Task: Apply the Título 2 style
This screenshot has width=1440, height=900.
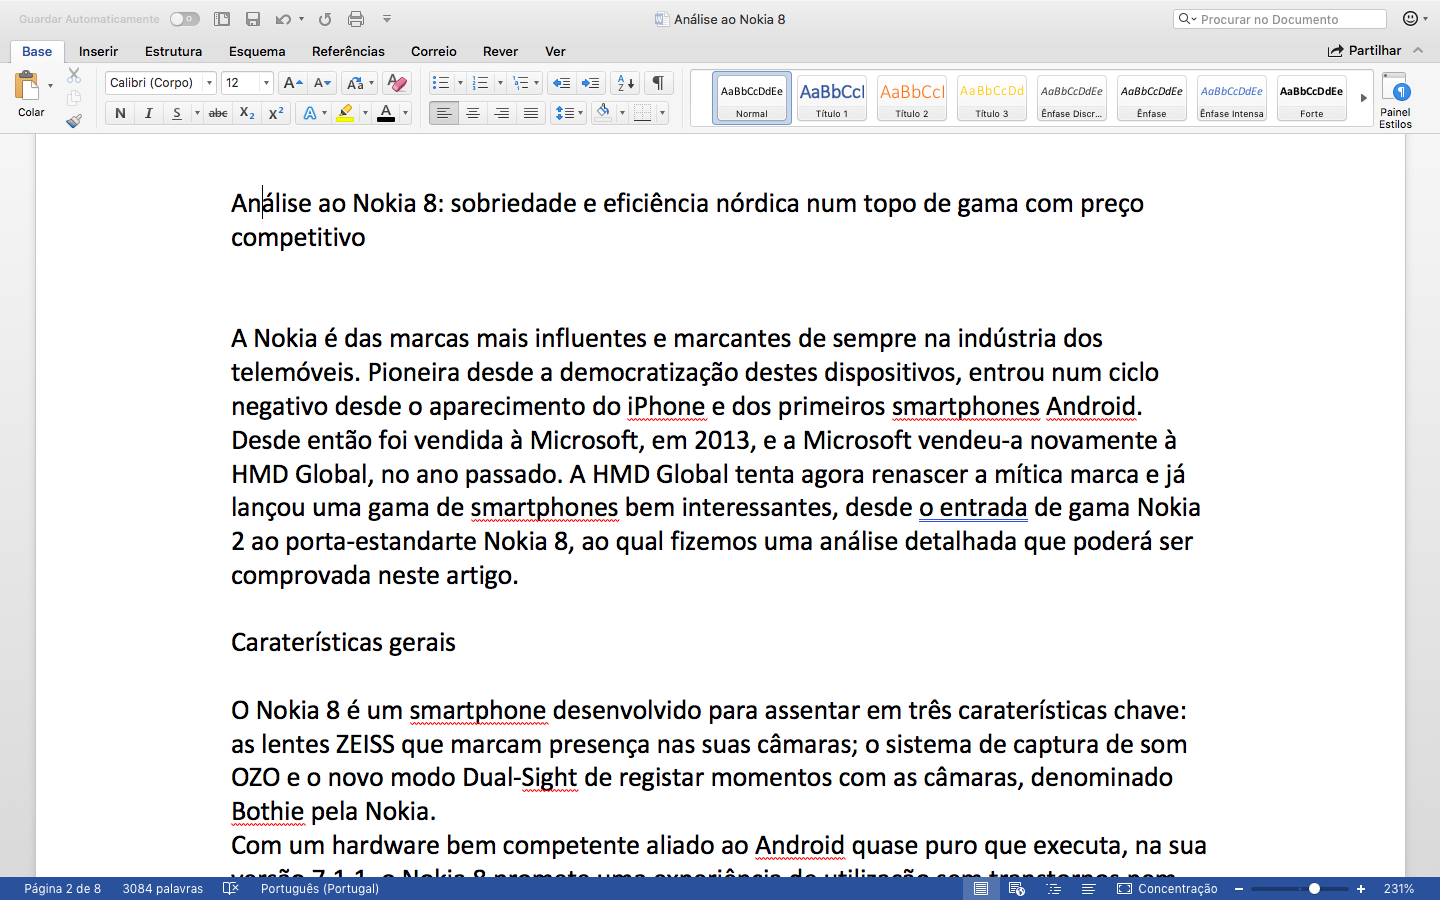Action: 911,98
